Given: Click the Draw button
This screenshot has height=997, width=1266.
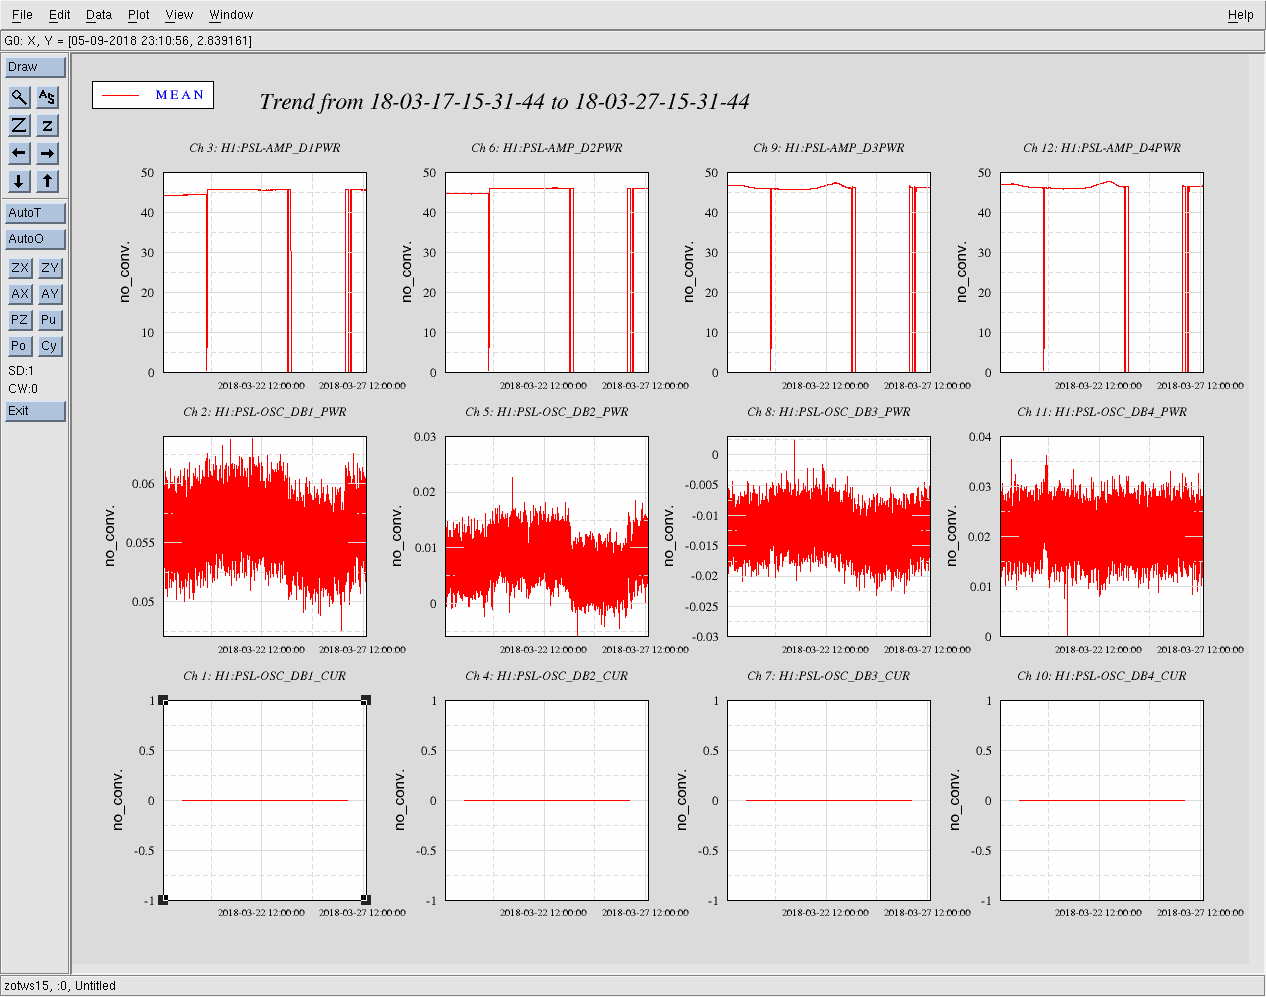Looking at the screenshot, I should click(x=35, y=67).
